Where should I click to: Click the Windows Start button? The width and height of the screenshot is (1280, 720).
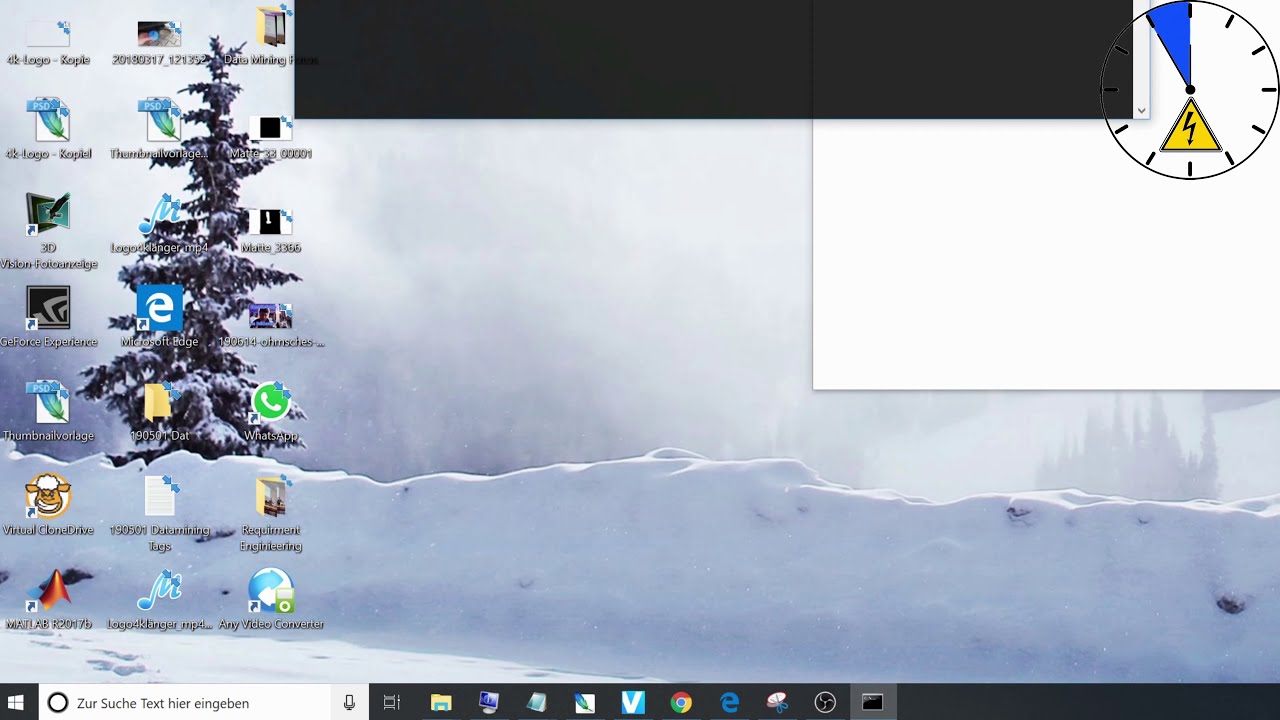[16, 703]
